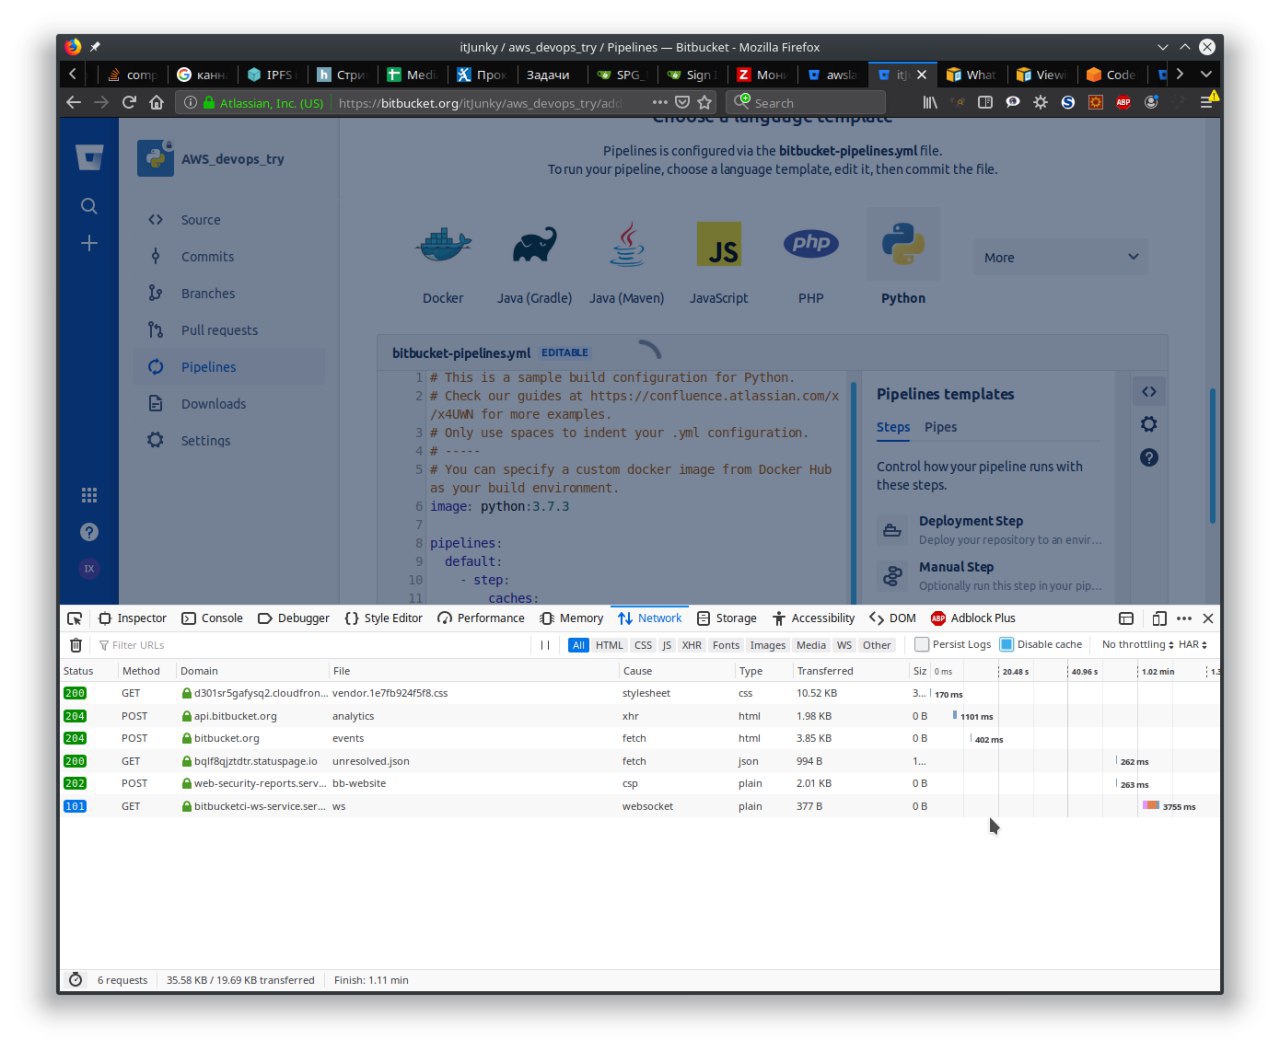Open the devtools three-dot options menu
1280x1051 pixels.
click(x=1184, y=618)
